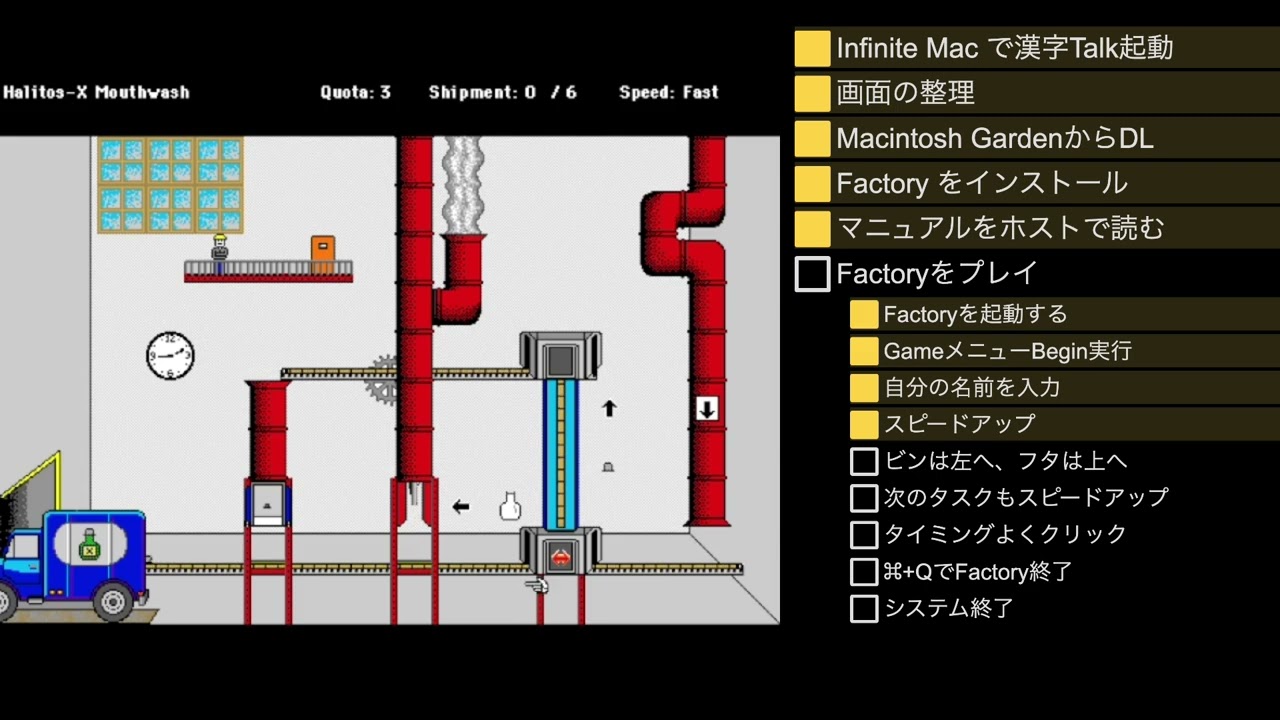Click the Infinite Mac で漢字Talk起動 item
The height and width of the screenshot is (720, 1280).
pyautogui.click(x=1036, y=48)
